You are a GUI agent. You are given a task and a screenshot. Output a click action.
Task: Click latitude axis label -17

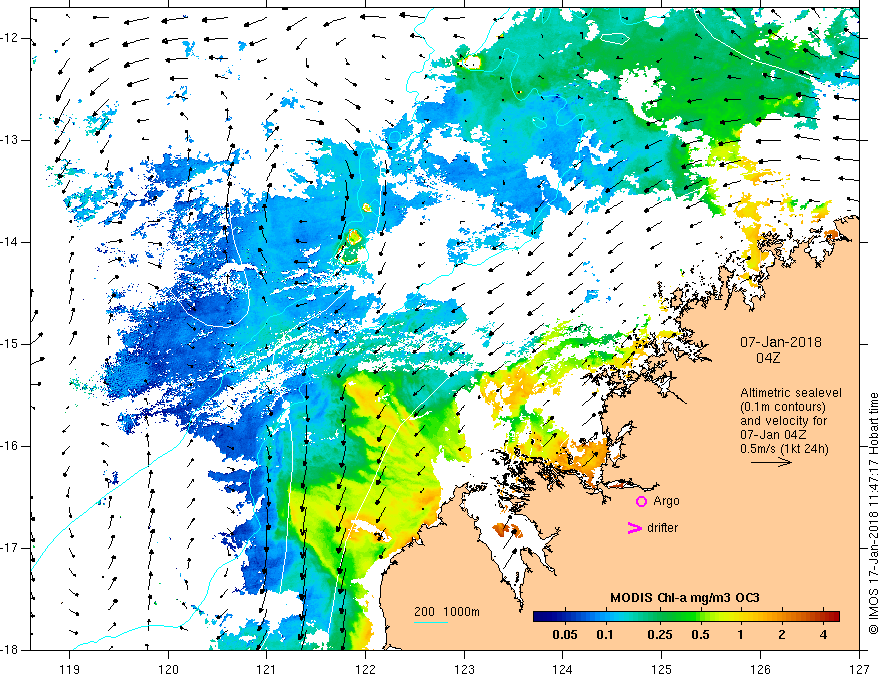tap(11, 548)
